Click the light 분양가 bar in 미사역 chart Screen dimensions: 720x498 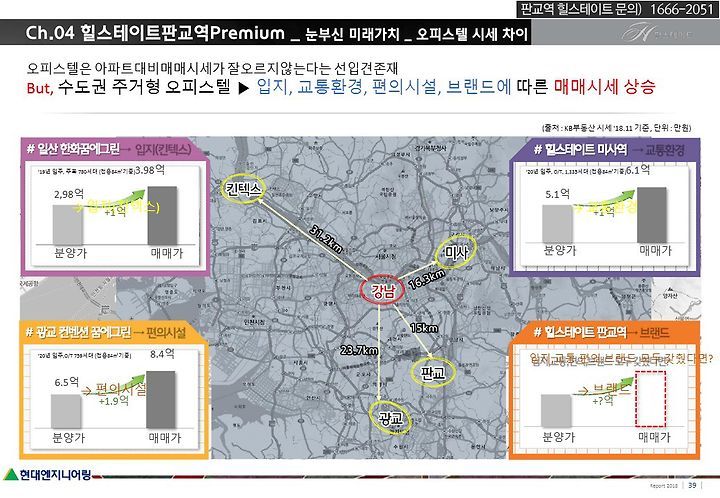tap(557, 224)
